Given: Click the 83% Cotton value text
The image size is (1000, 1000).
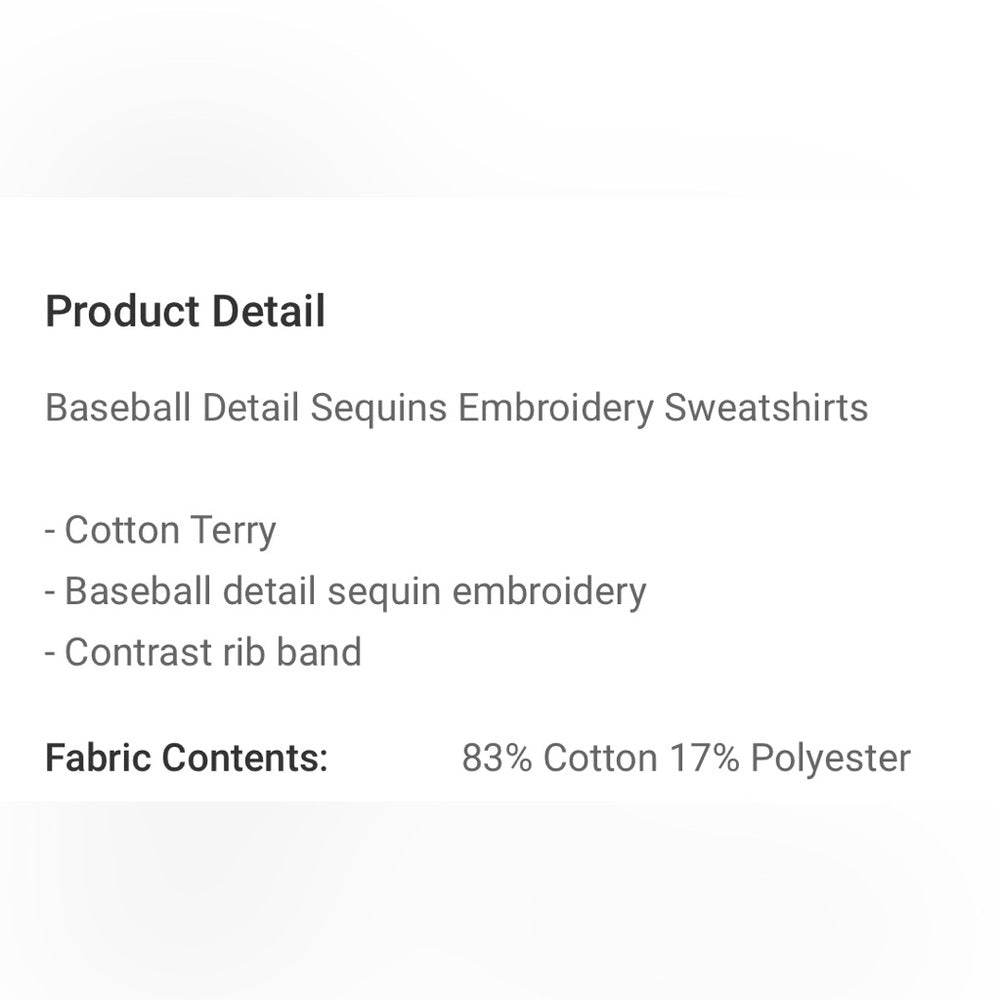Looking at the screenshot, I should click(x=559, y=758).
